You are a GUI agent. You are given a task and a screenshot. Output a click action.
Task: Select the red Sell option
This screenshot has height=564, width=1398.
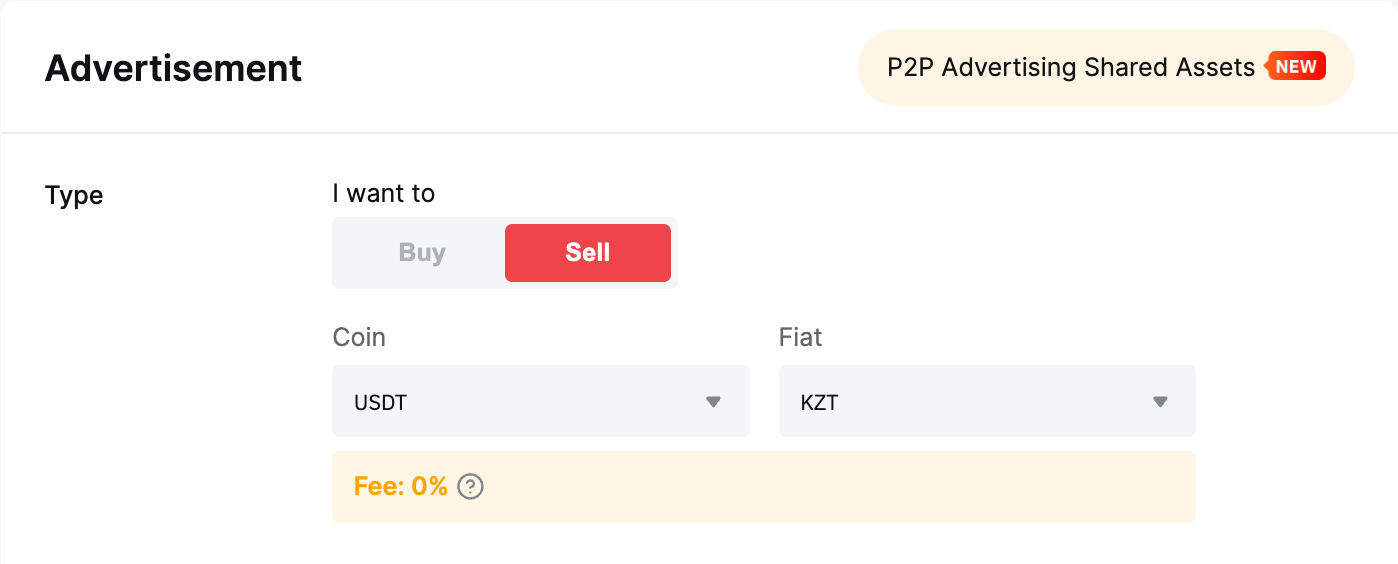click(587, 253)
